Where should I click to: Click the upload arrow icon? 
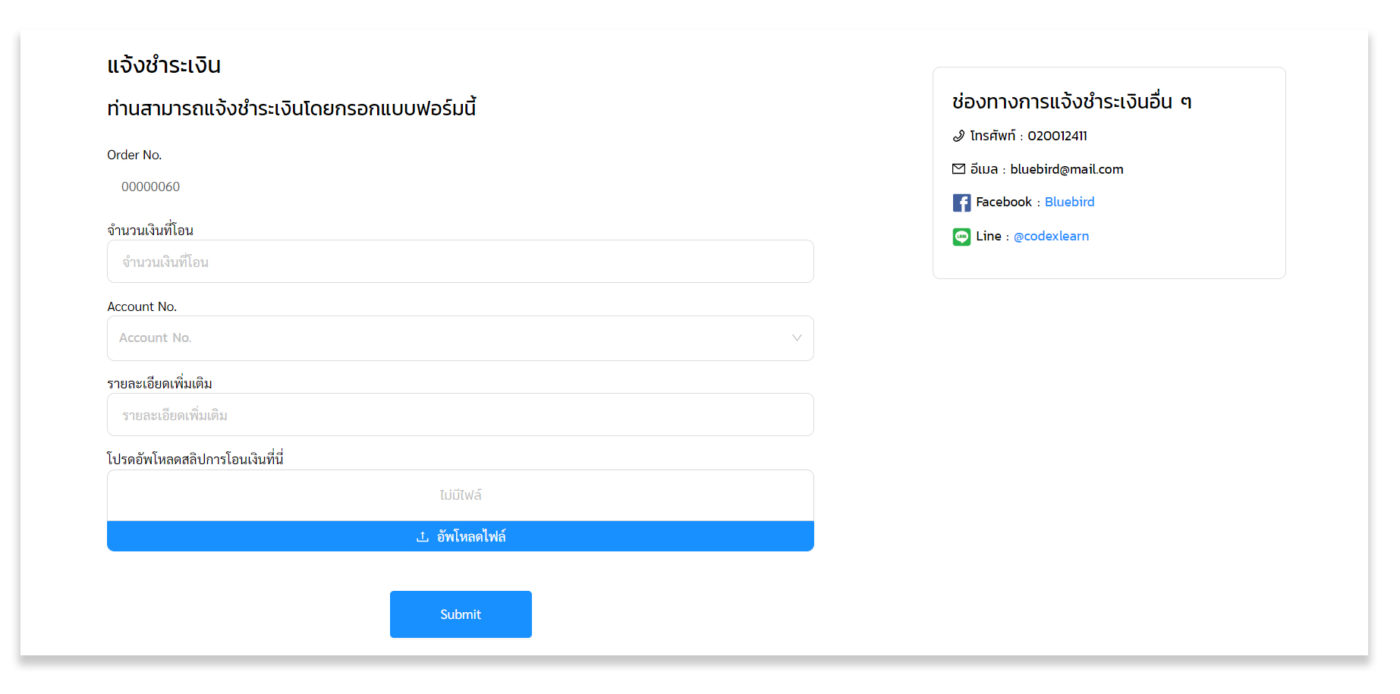pos(422,537)
